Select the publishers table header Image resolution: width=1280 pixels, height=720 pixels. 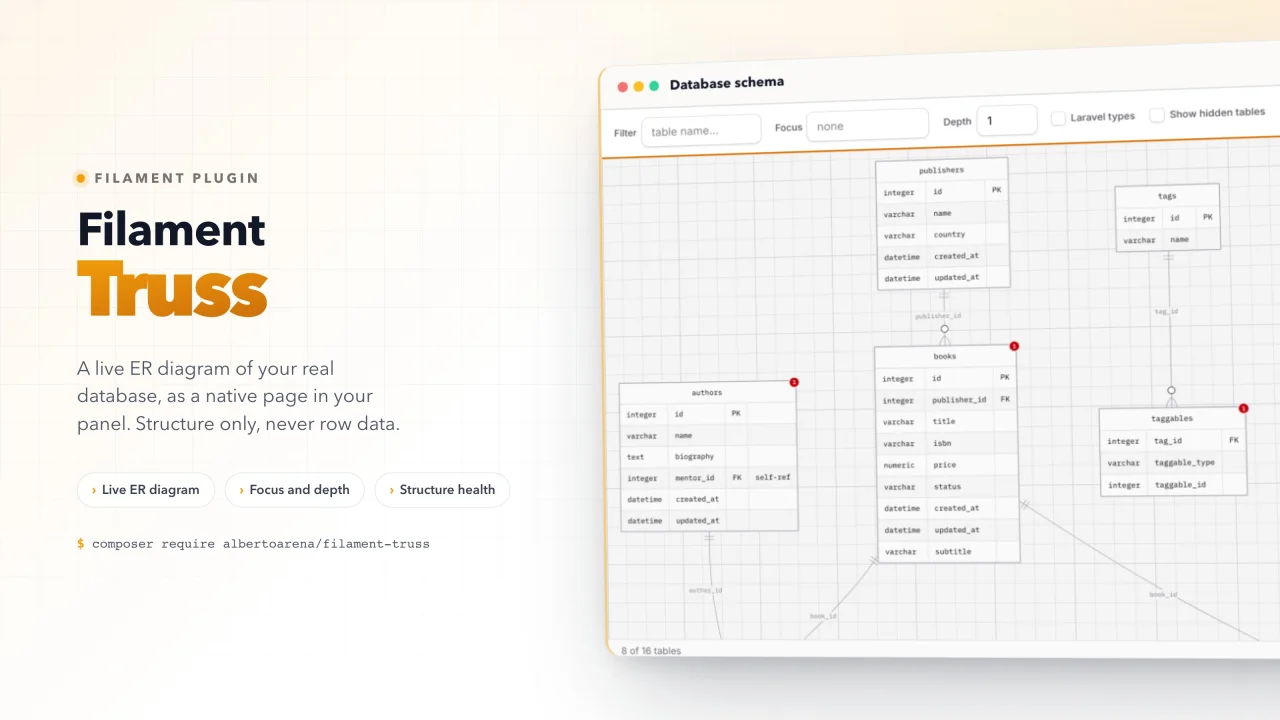point(941,170)
